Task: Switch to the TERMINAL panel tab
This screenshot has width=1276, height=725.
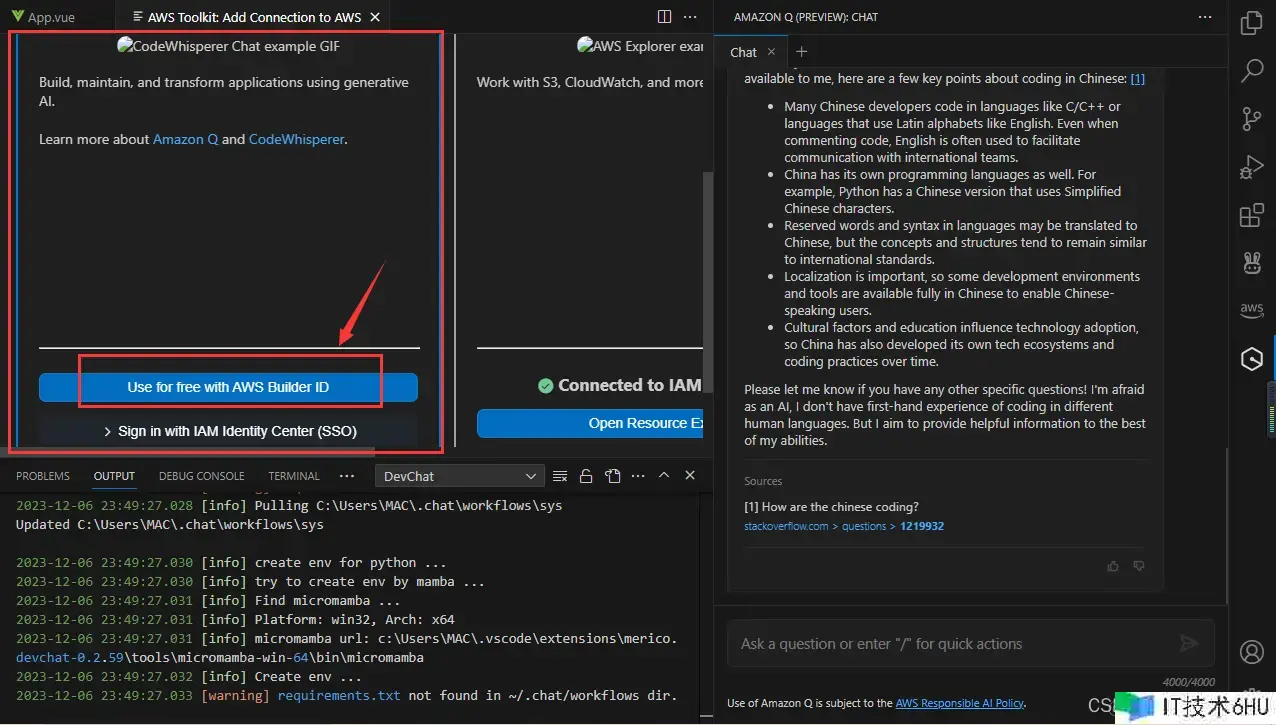Action: 294,476
